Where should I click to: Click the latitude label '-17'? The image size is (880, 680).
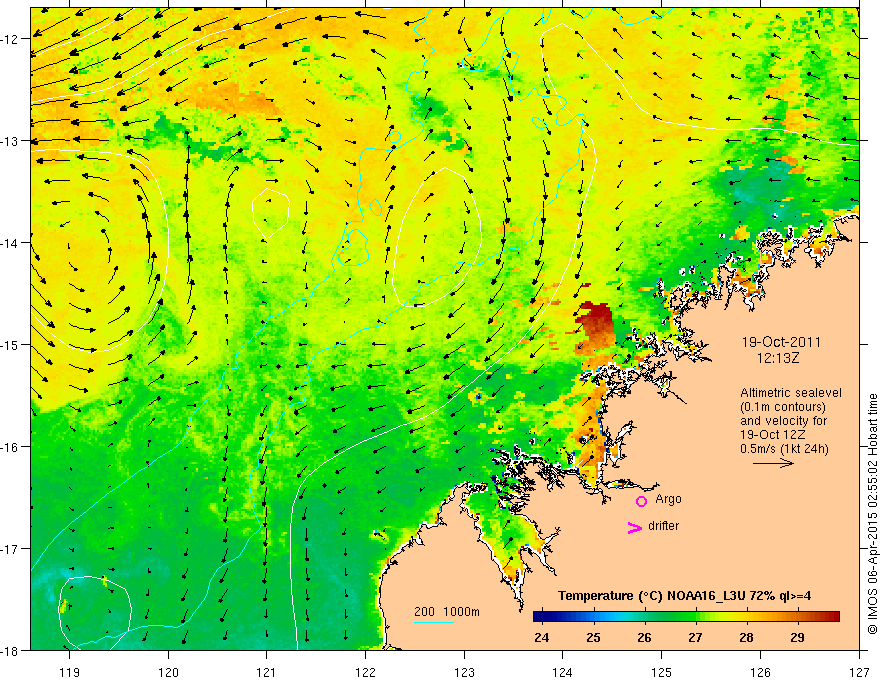point(11,549)
